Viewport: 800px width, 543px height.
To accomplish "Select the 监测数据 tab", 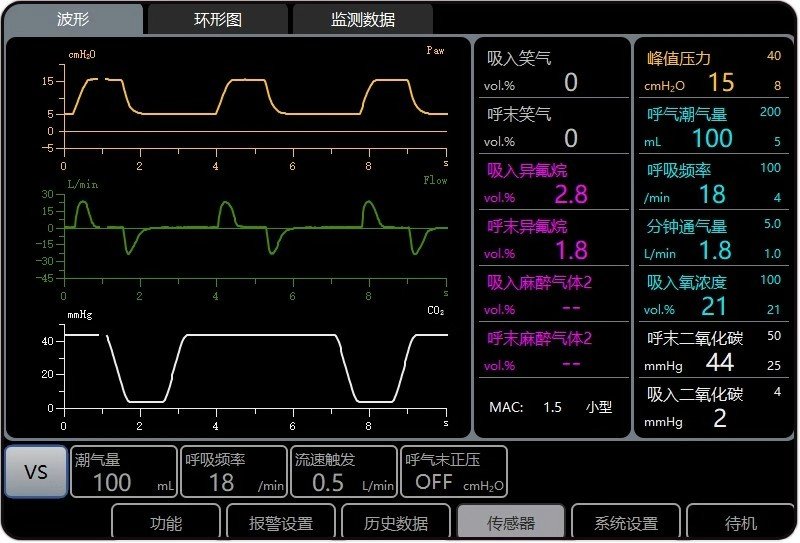I will (362, 19).
